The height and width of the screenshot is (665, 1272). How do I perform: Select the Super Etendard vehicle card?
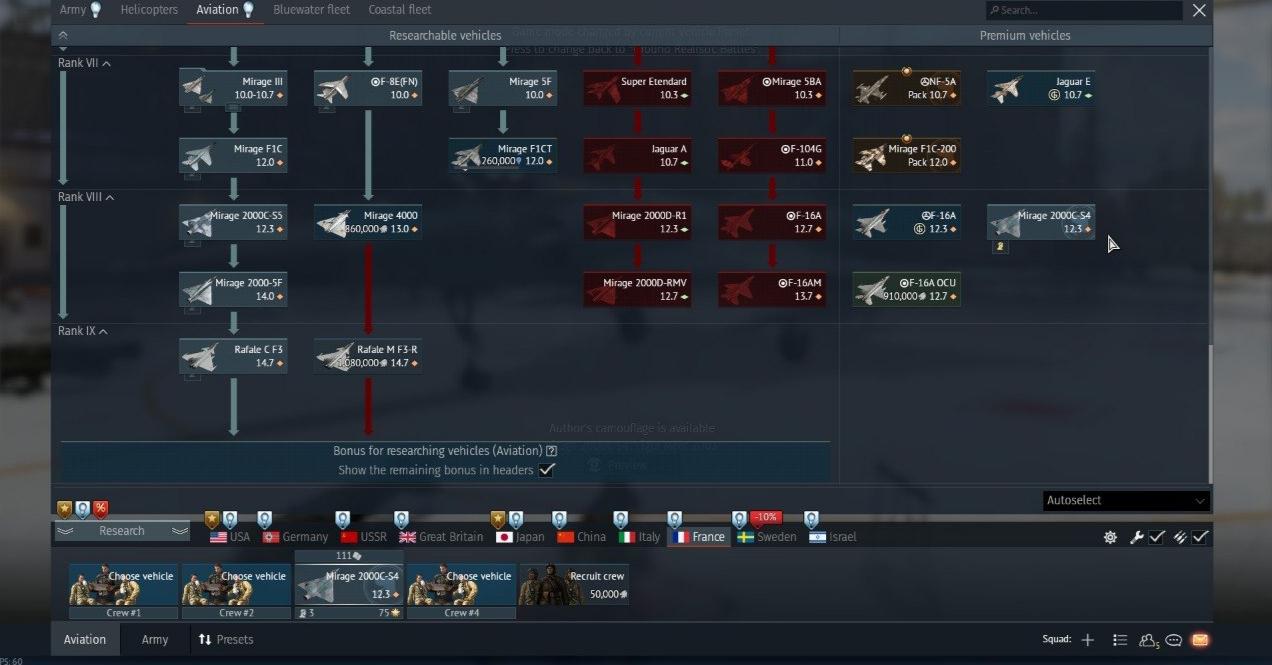638,88
